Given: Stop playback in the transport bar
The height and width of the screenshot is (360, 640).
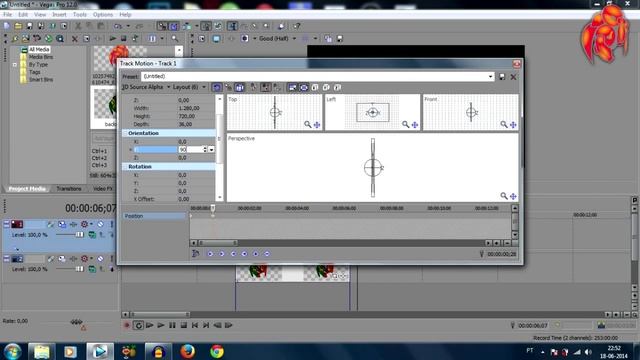Looking at the screenshot, I should point(184,325).
